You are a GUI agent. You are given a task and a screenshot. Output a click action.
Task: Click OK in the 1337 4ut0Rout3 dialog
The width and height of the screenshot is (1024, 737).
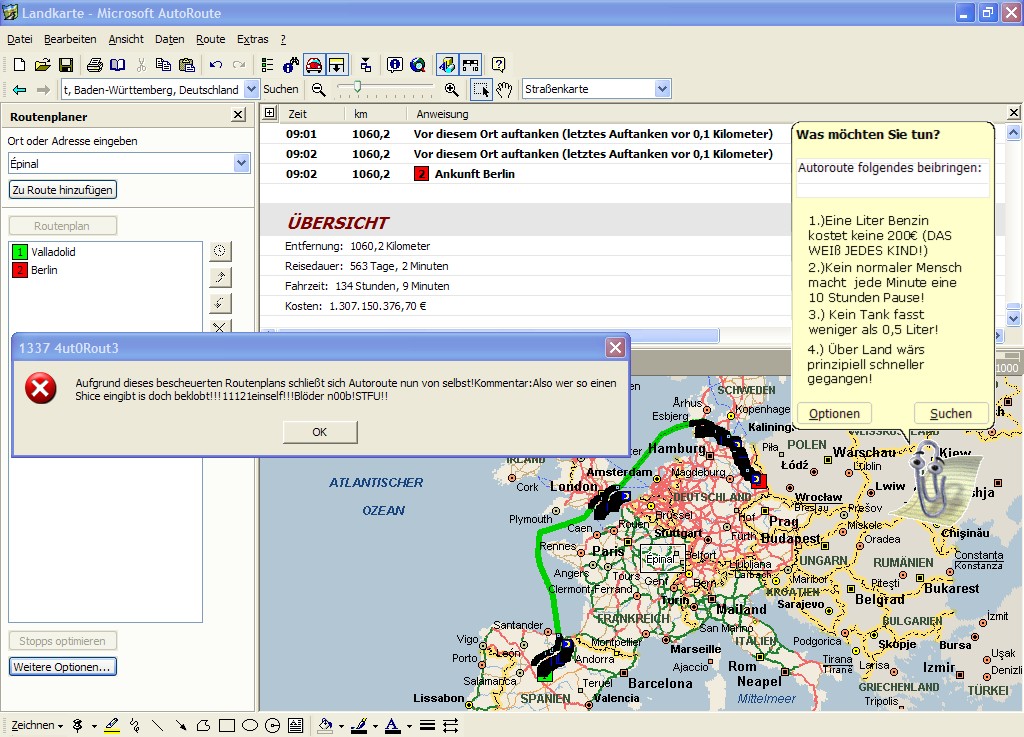pos(320,432)
